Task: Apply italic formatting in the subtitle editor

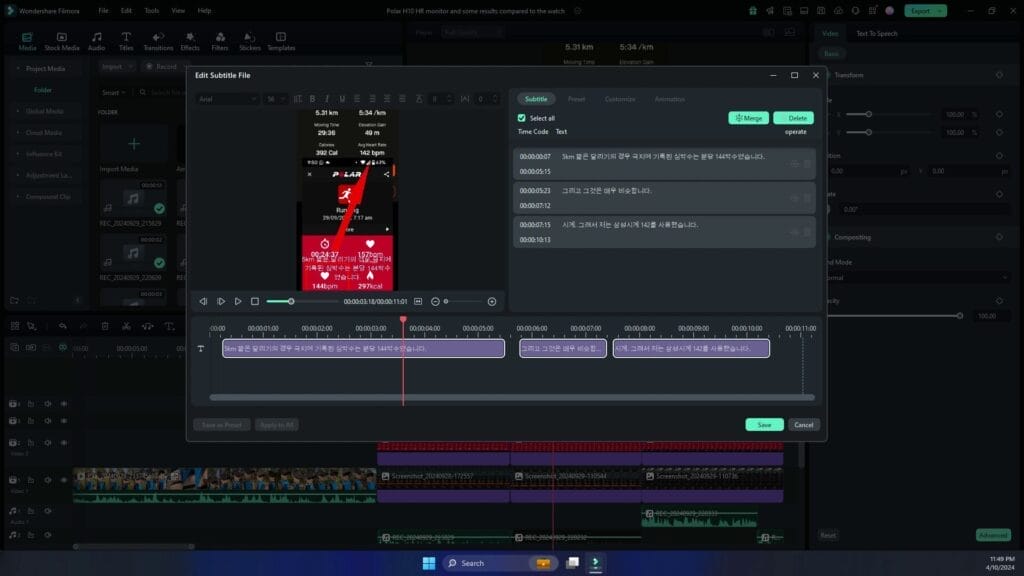Action: point(327,98)
